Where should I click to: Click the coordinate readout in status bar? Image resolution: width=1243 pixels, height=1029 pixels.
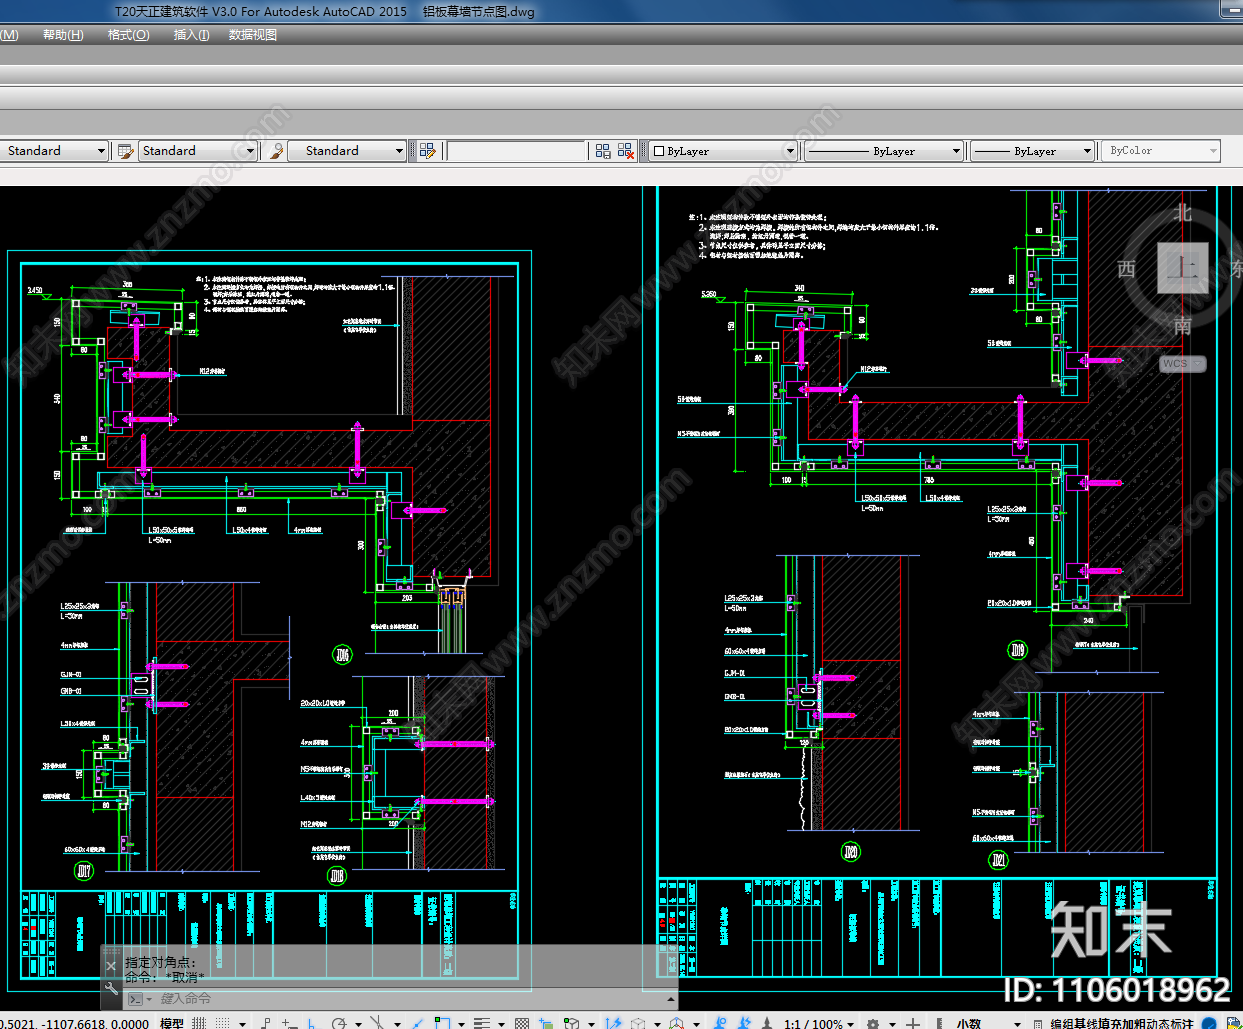pyautogui.click(x=75, y=1023)
